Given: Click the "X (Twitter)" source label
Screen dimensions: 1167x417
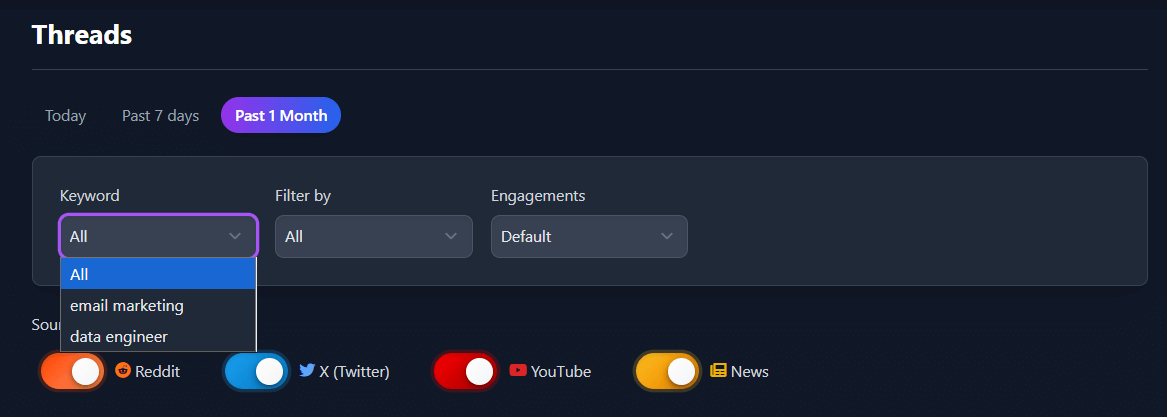Looking at the screenshot, I should pyautogui.click(x=354, y=372).
